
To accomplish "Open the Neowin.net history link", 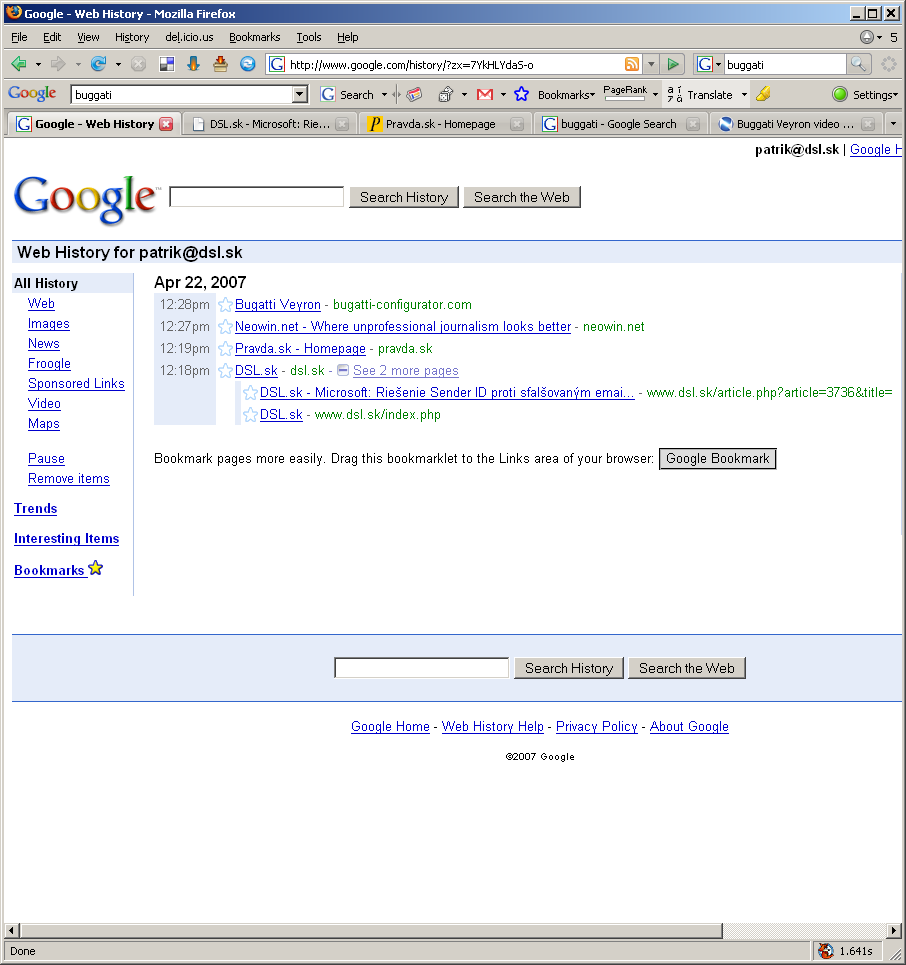I will point(403,327).
